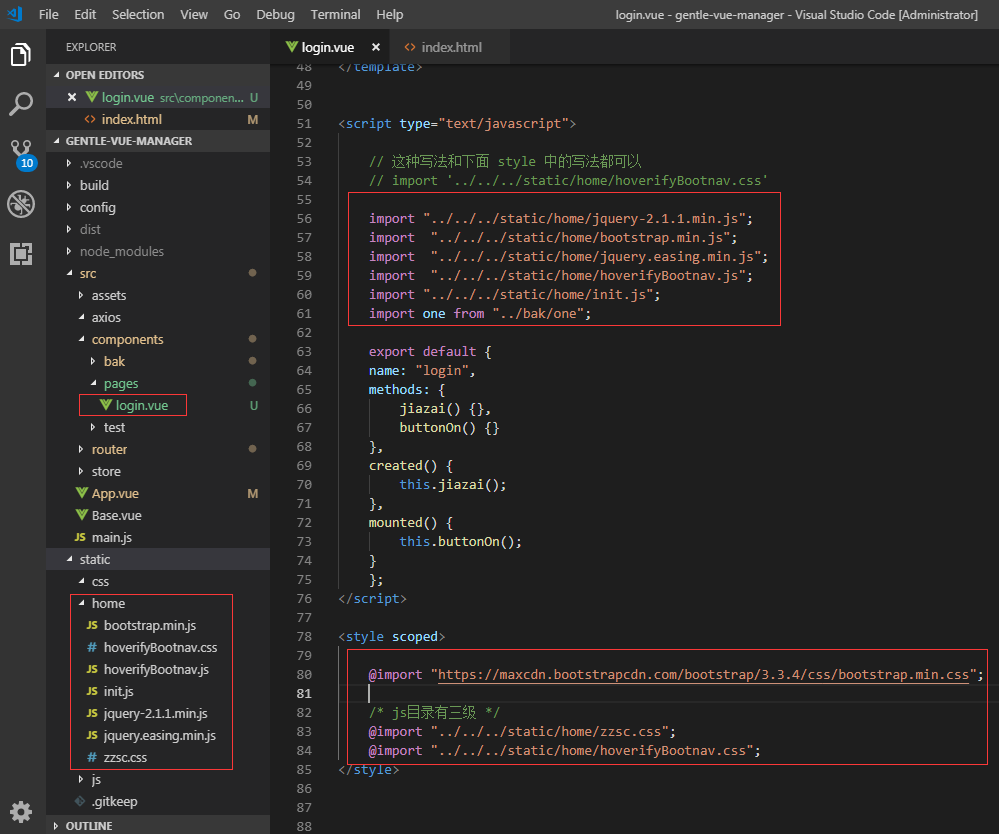Collapse the axios folder
Image resolution: width=999 pixels, height=834 pixels.
(158, 317)
